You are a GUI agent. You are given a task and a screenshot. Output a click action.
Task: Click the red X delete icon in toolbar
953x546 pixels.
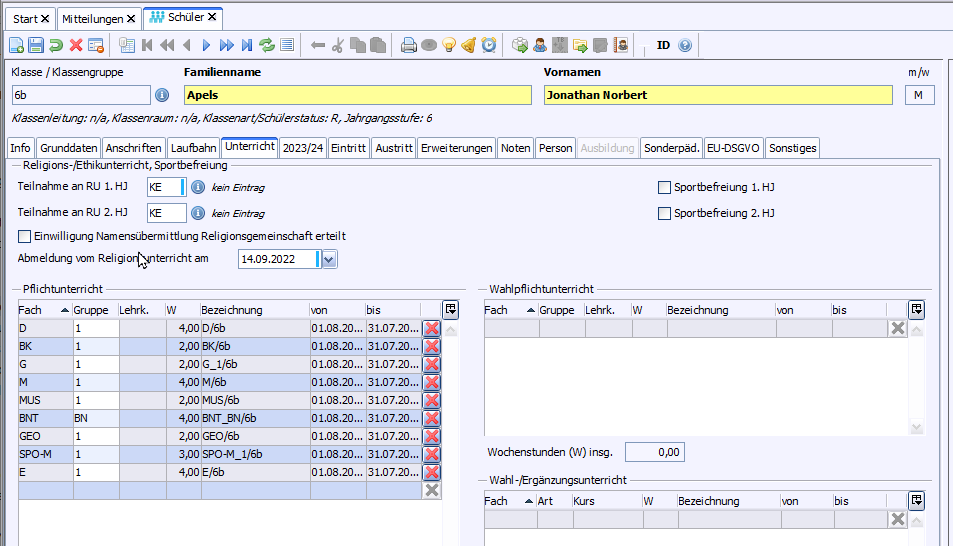(x=76, y=45)
